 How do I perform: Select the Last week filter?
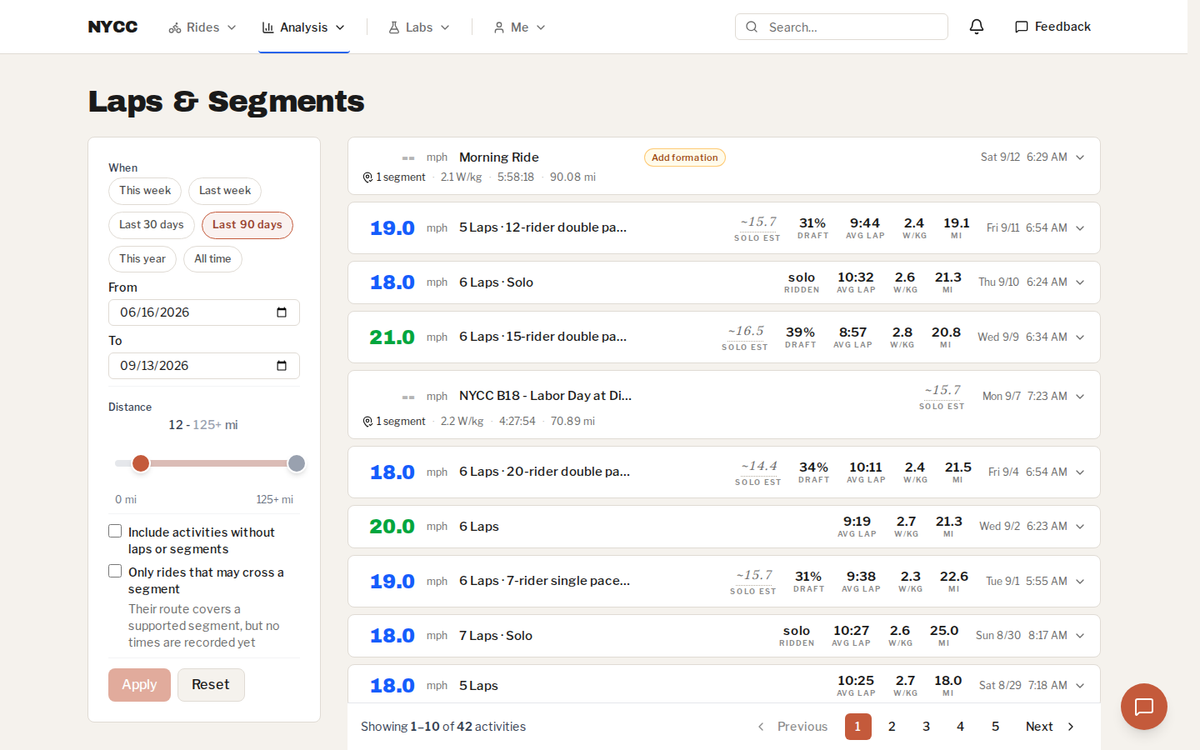(x=225, y=191)
